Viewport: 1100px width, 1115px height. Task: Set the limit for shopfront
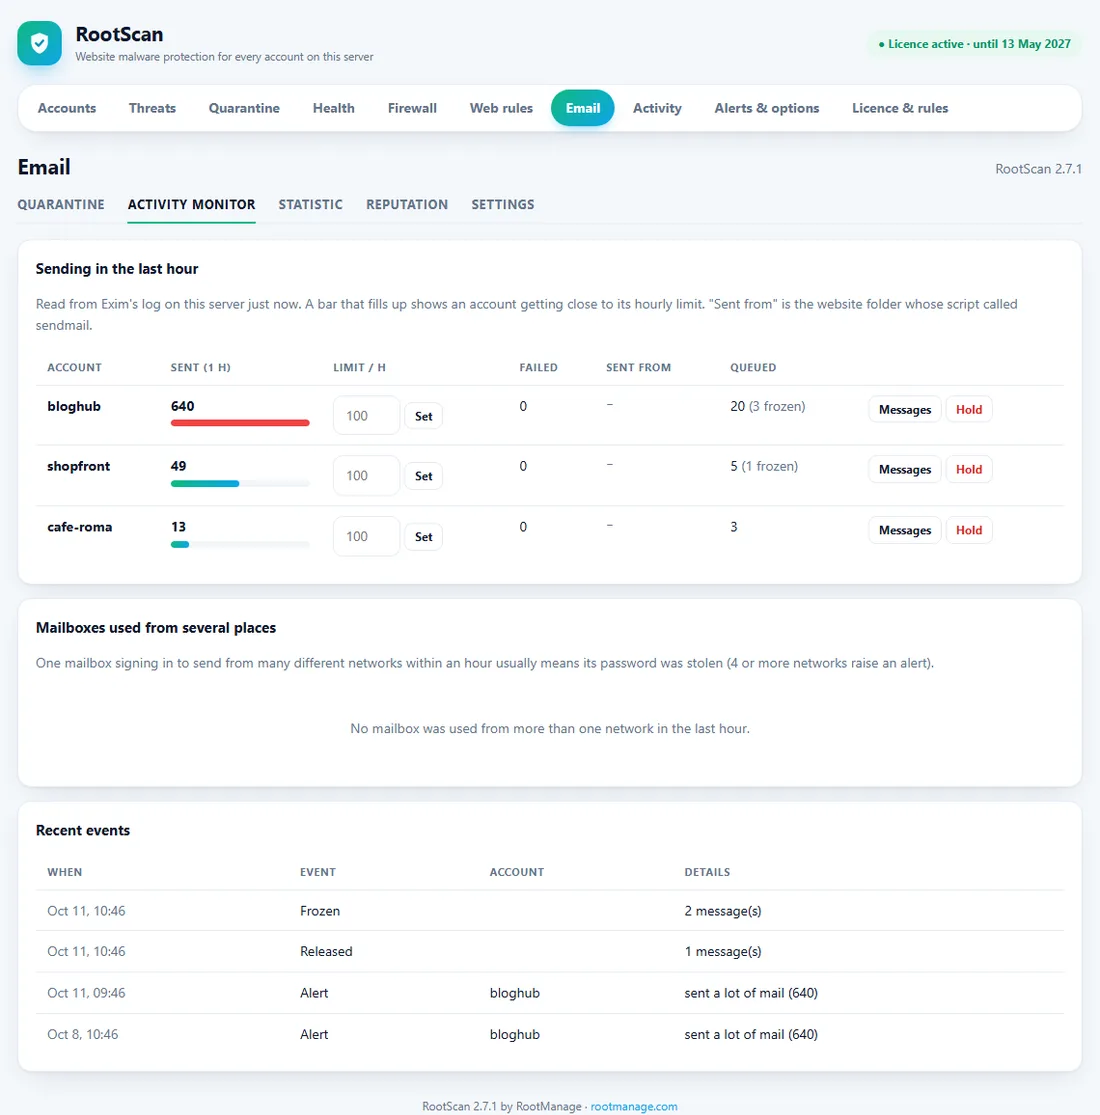424,476
